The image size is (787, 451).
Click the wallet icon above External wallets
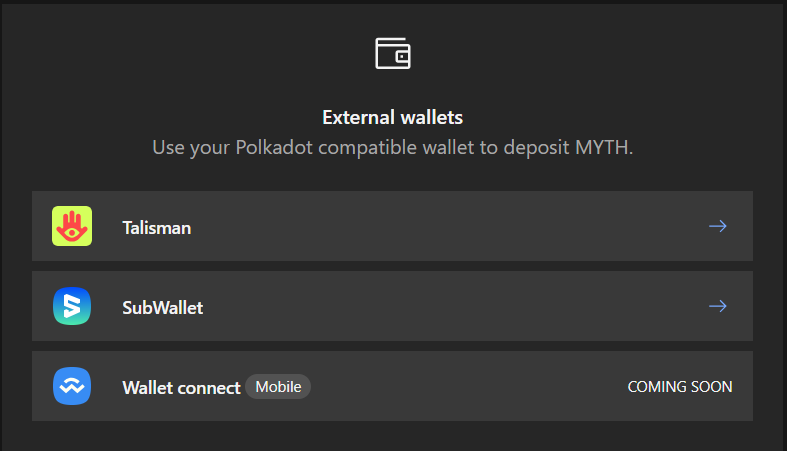point(393,53)
